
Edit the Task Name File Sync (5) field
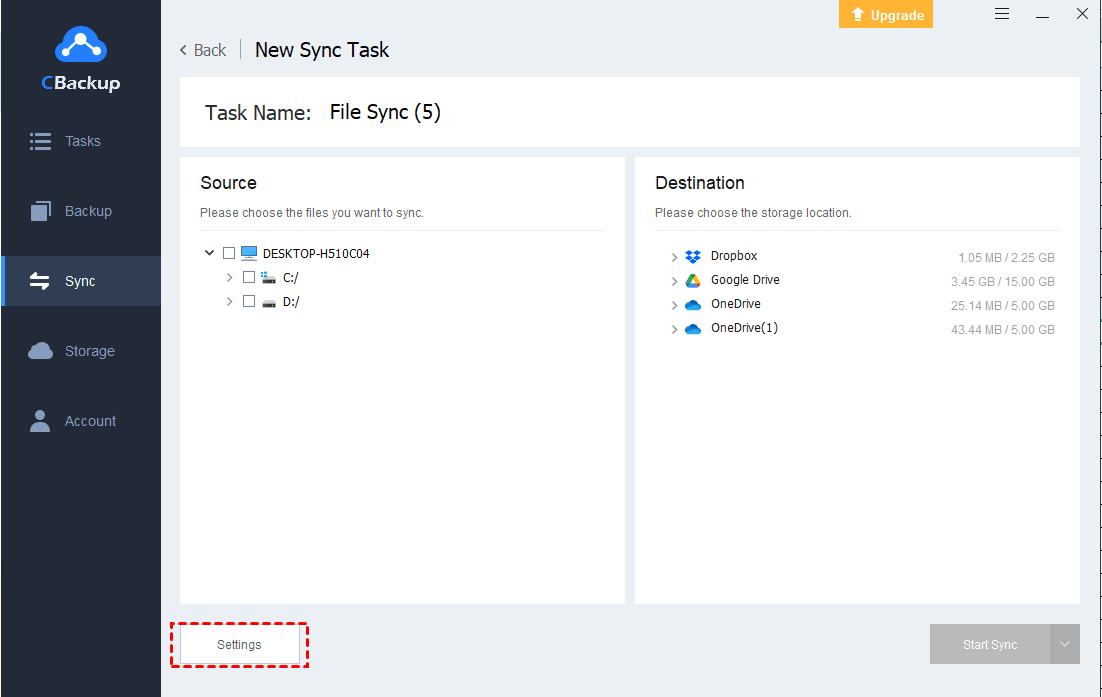[385, 112]
